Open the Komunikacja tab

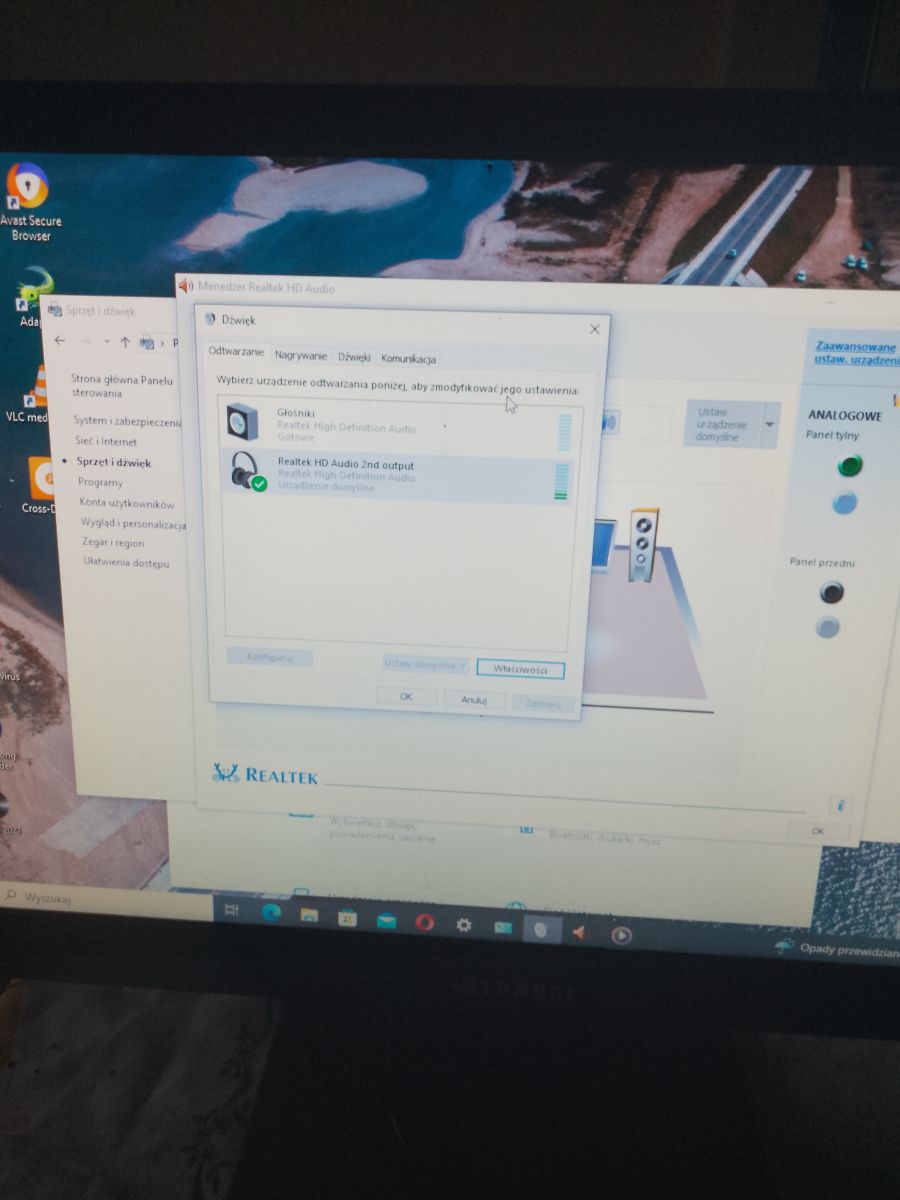point(408,359)
